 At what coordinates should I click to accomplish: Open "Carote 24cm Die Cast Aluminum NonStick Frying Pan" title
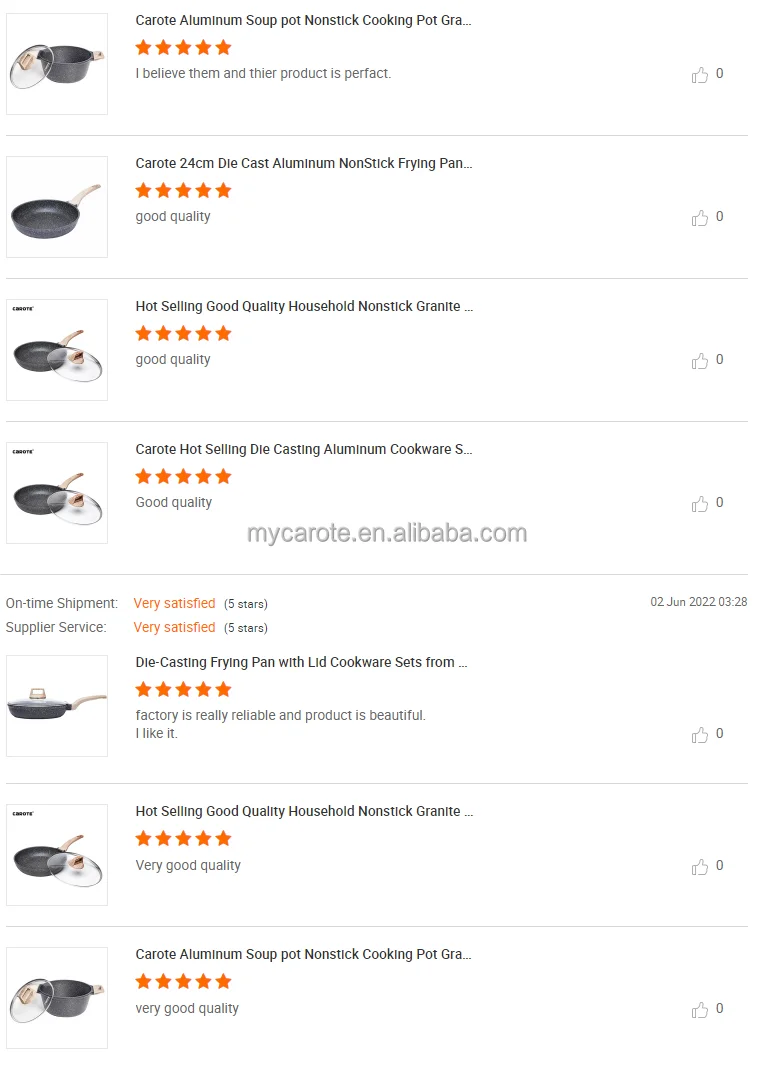click(x=304, y=163)
